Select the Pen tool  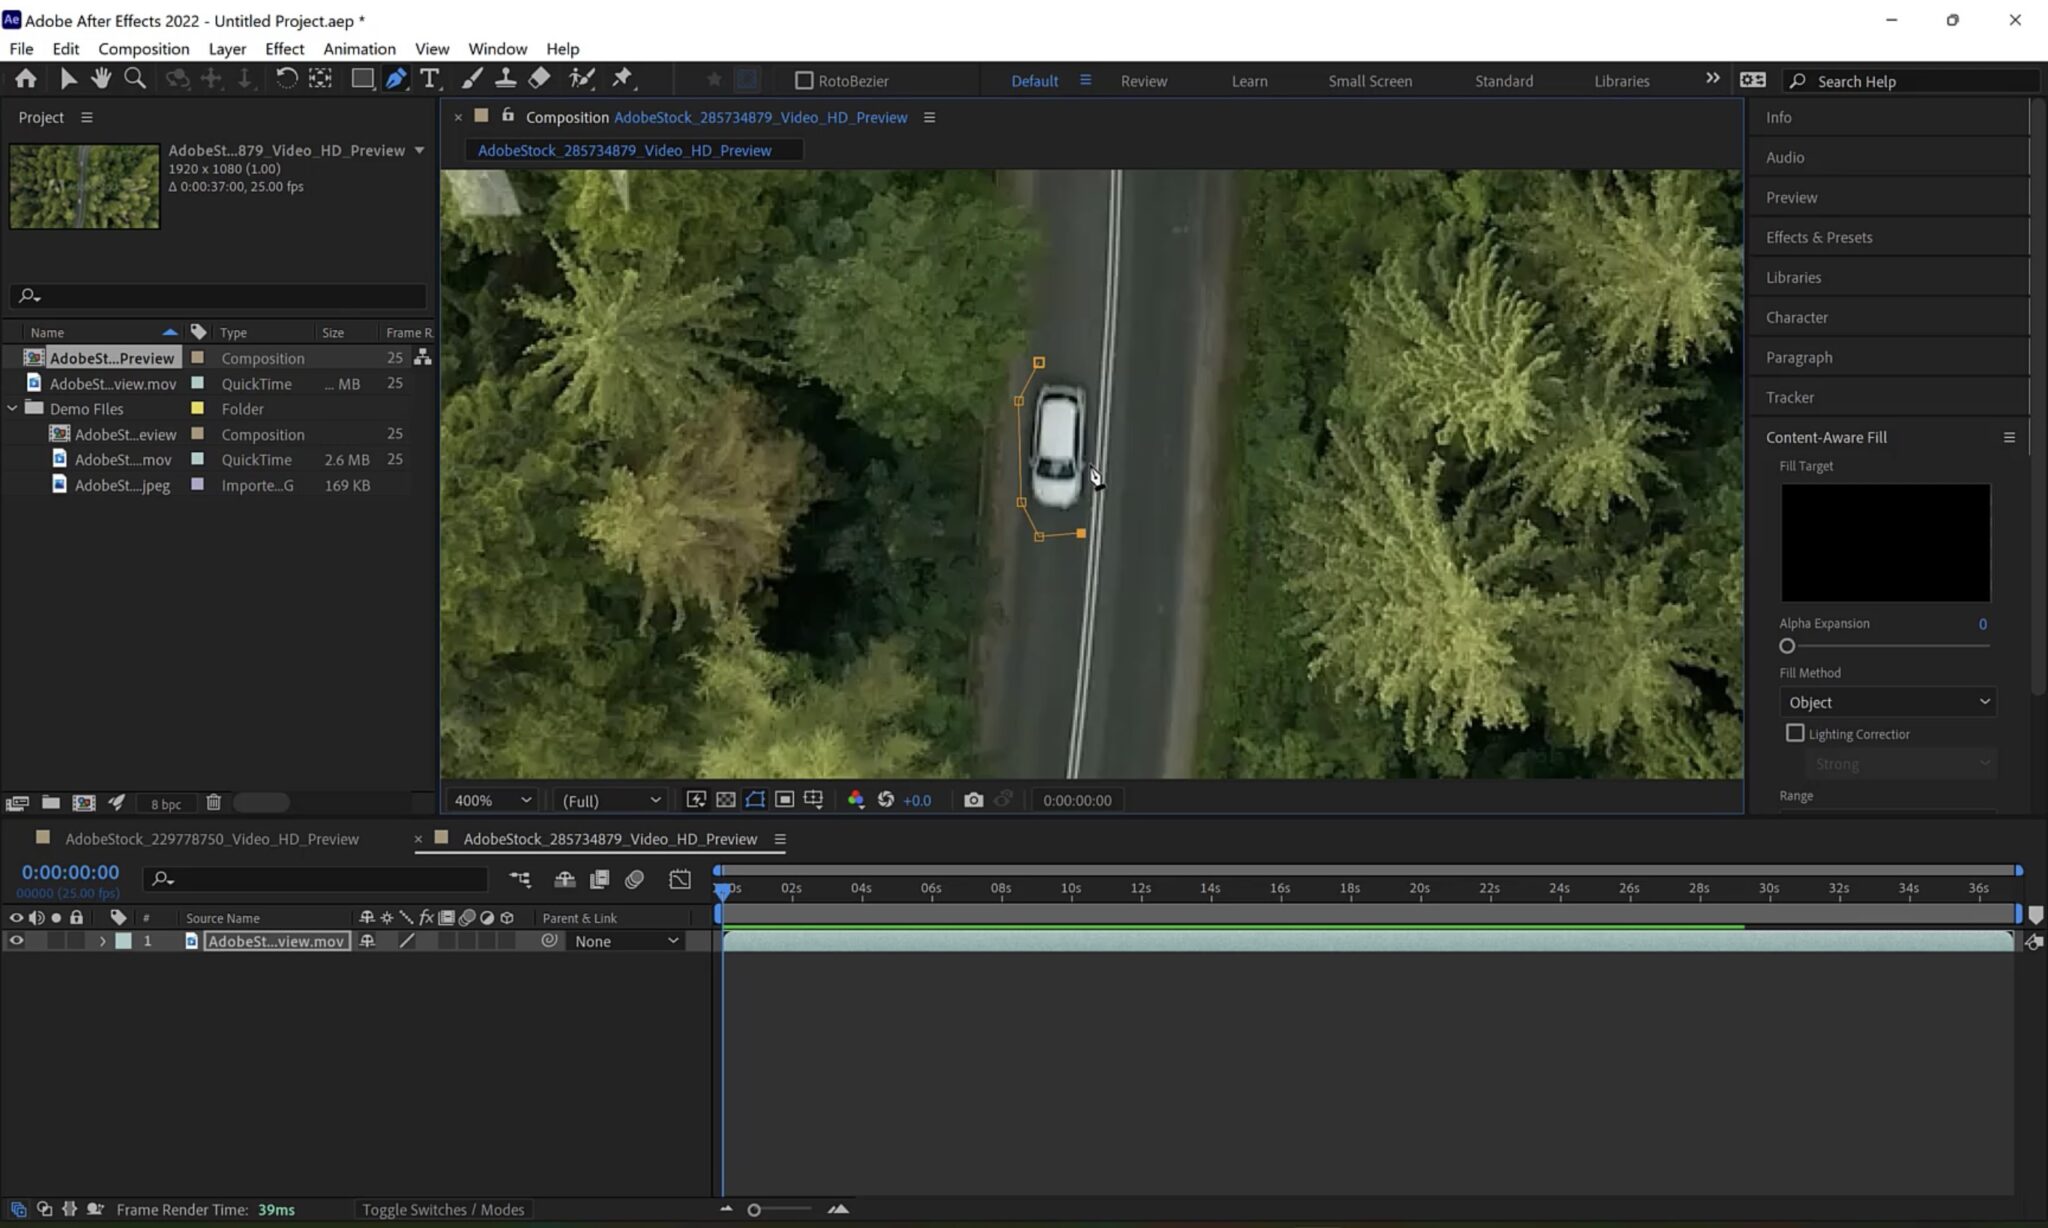coord(397,78)
